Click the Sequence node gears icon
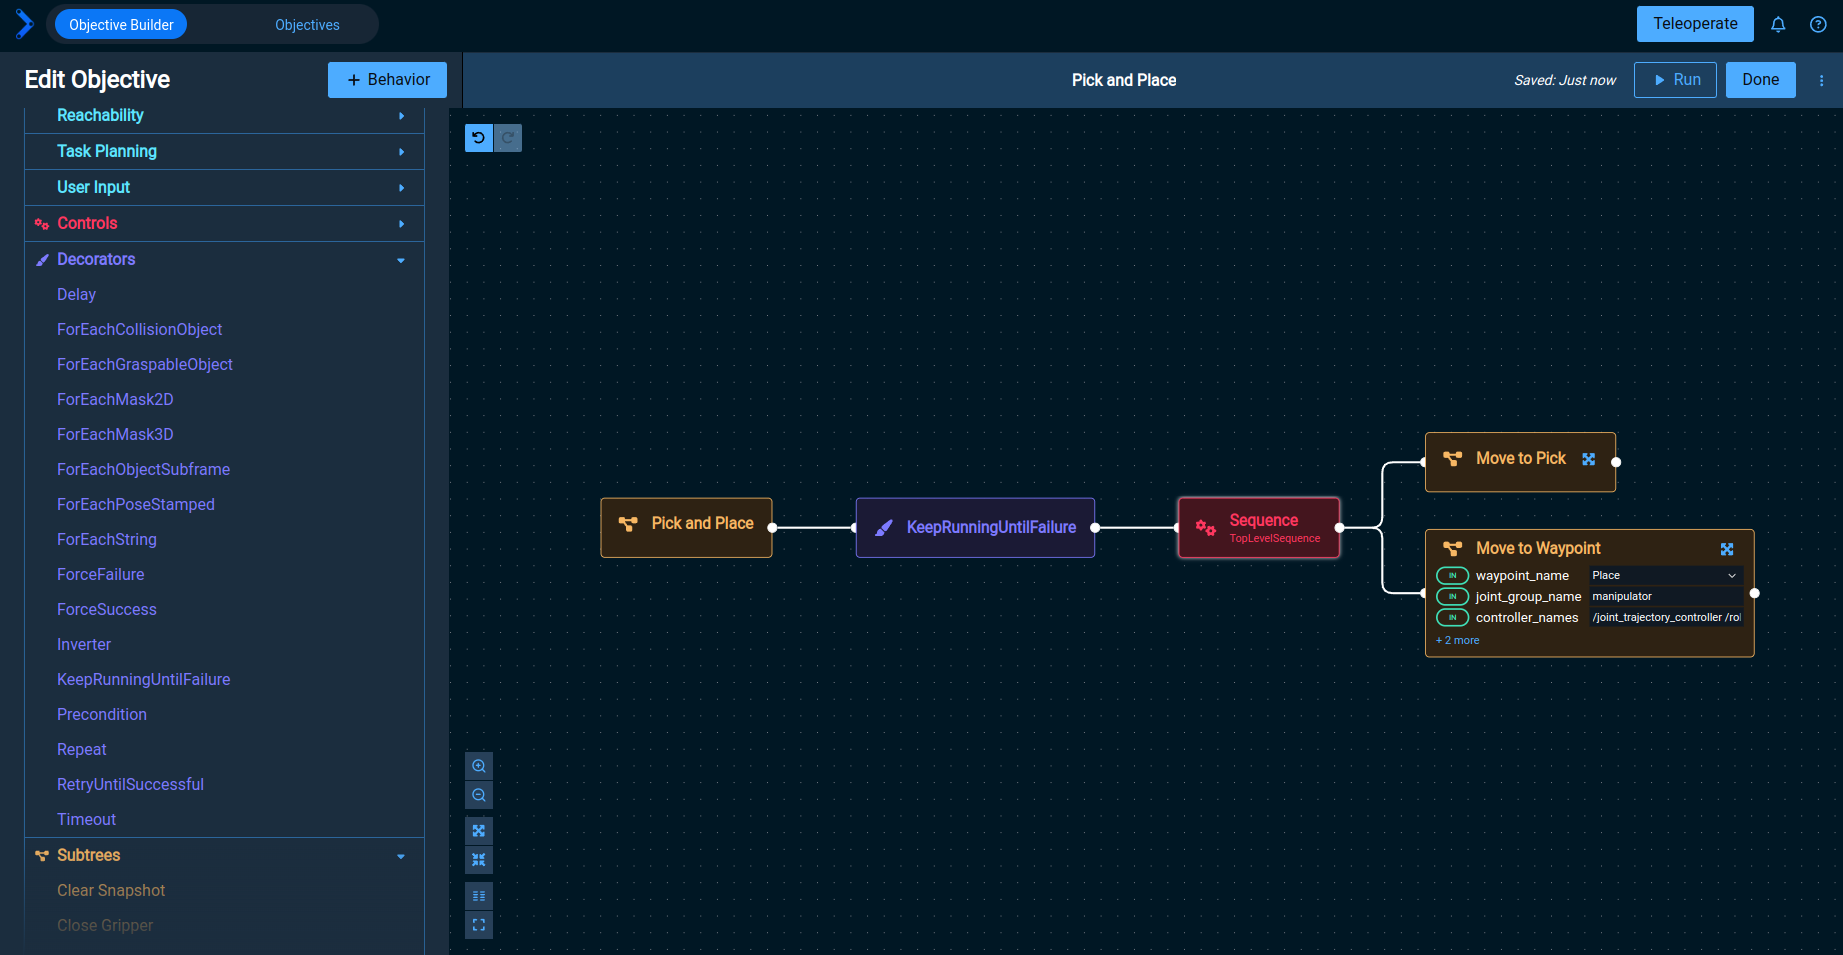This screenshot has width=1843, height=955. coord(1206,528)
